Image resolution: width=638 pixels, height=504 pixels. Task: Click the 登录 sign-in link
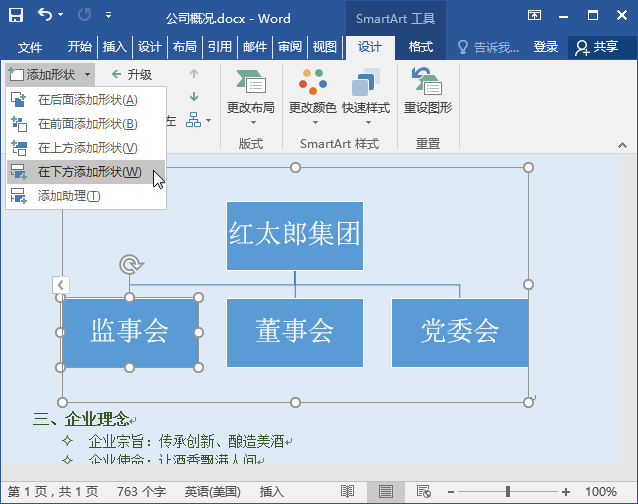click(546, 47)
